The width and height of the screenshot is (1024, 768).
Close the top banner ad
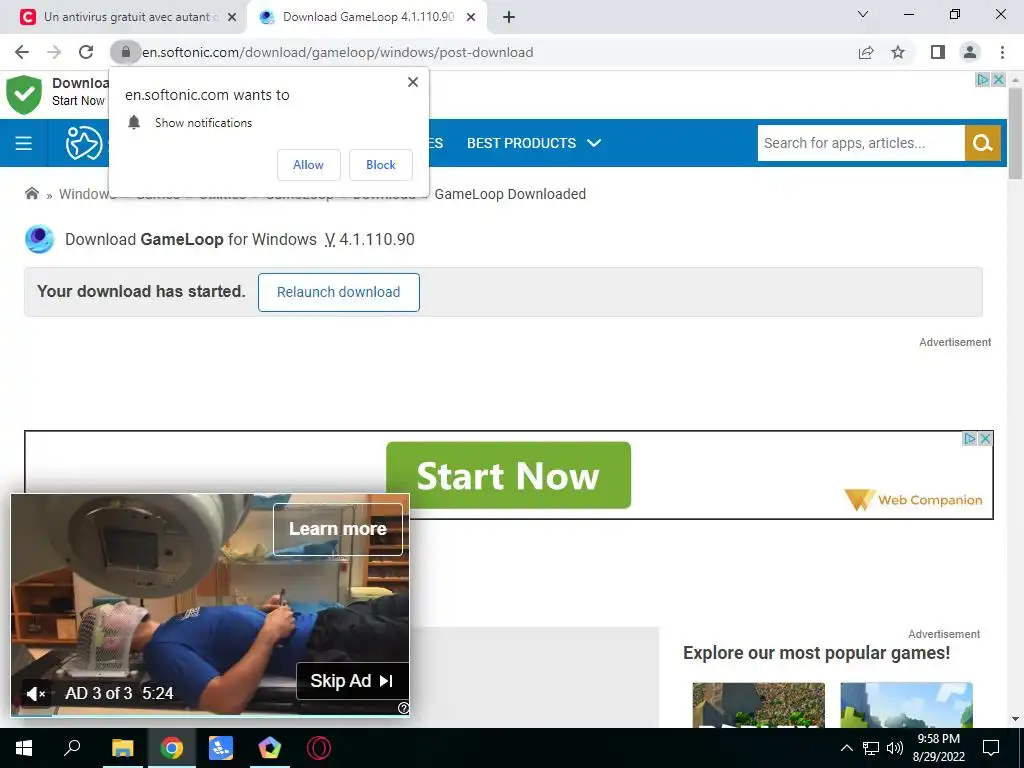click(999, 80)
